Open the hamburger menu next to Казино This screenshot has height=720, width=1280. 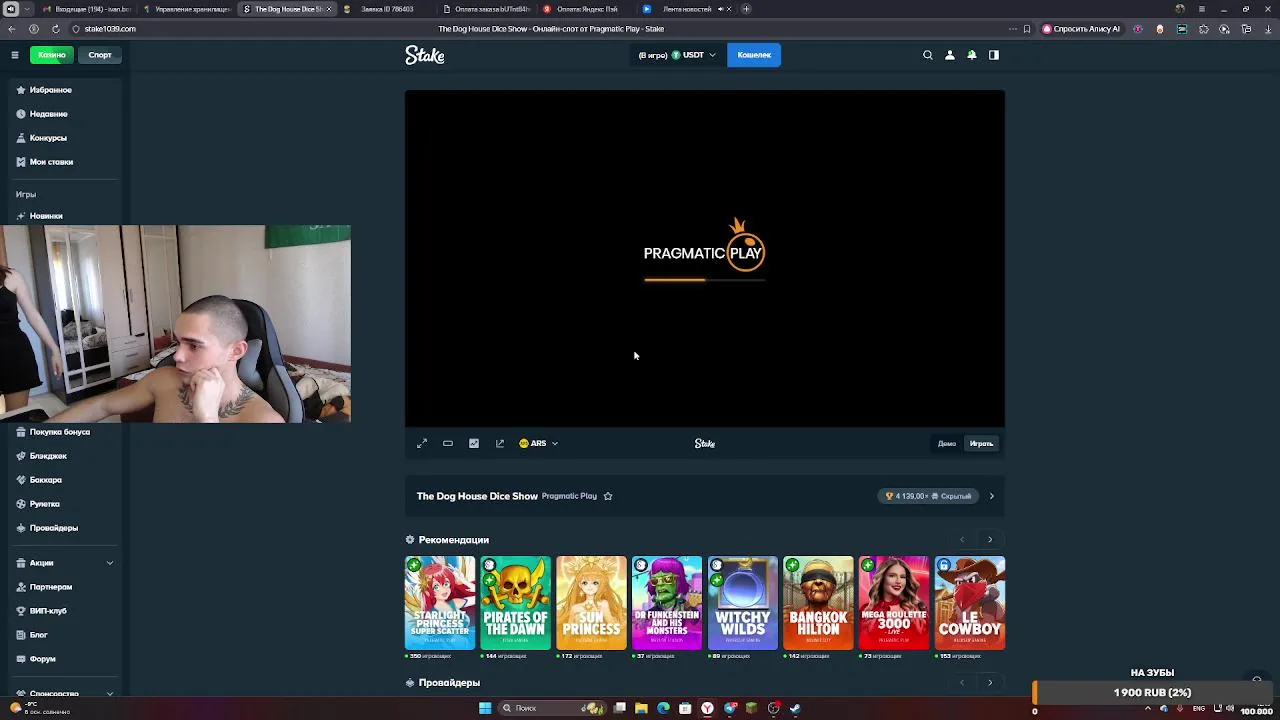pyautogui.click(x=15, y=55)
